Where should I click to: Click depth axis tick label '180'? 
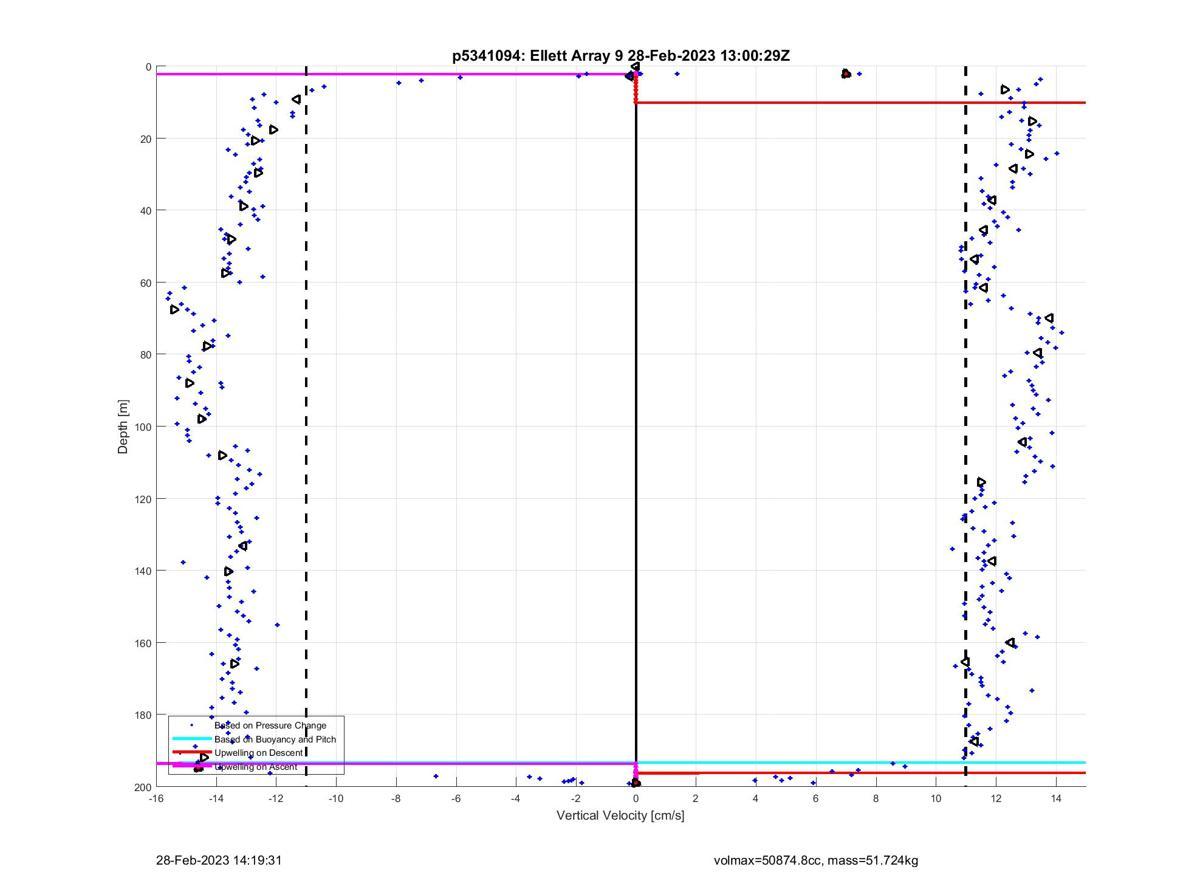[142, 715]
